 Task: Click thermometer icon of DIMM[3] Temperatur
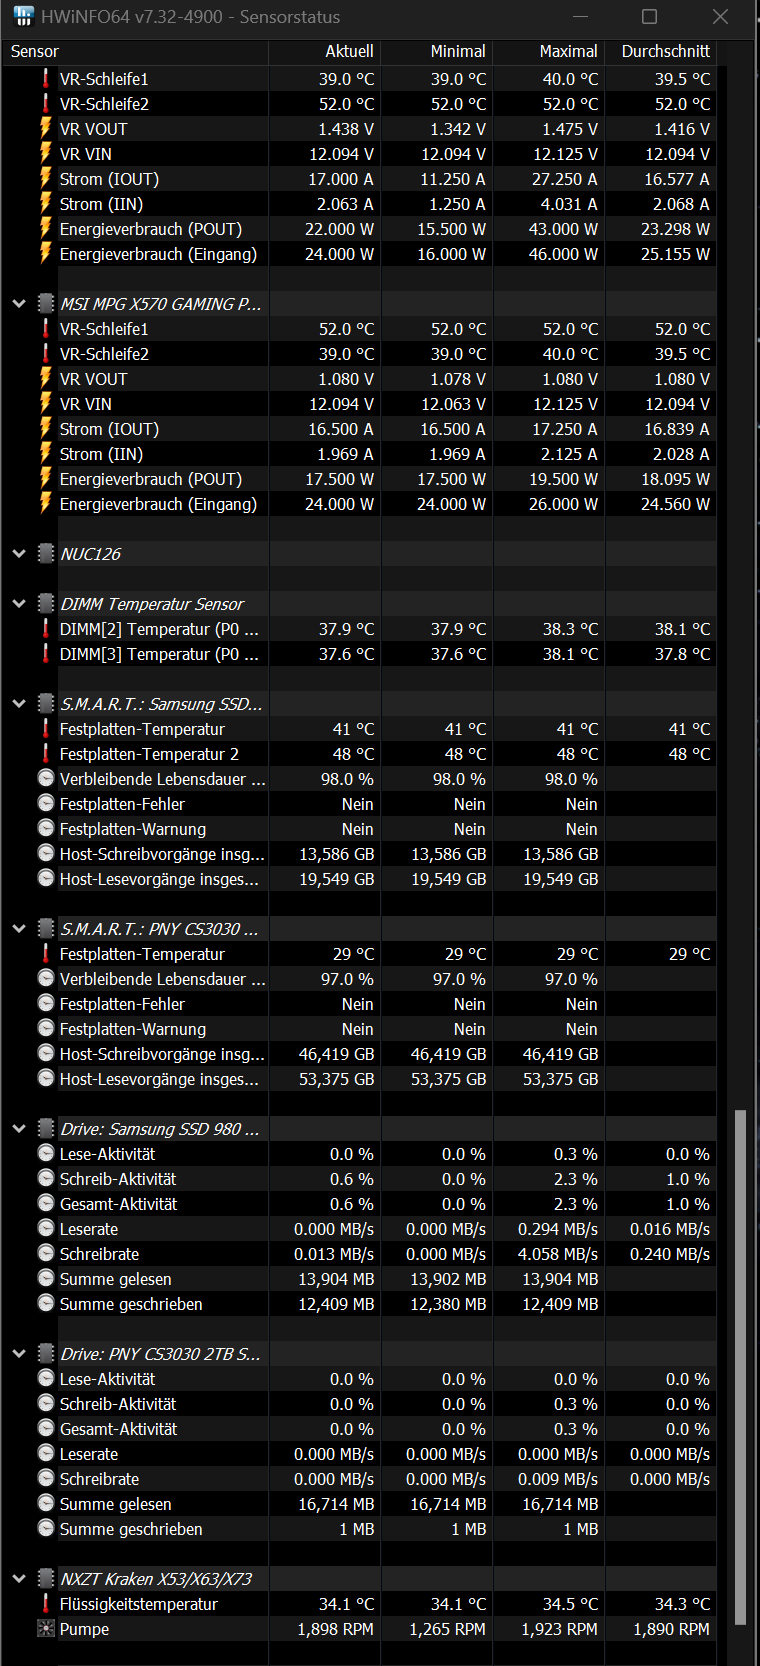(x=46, y=653)
